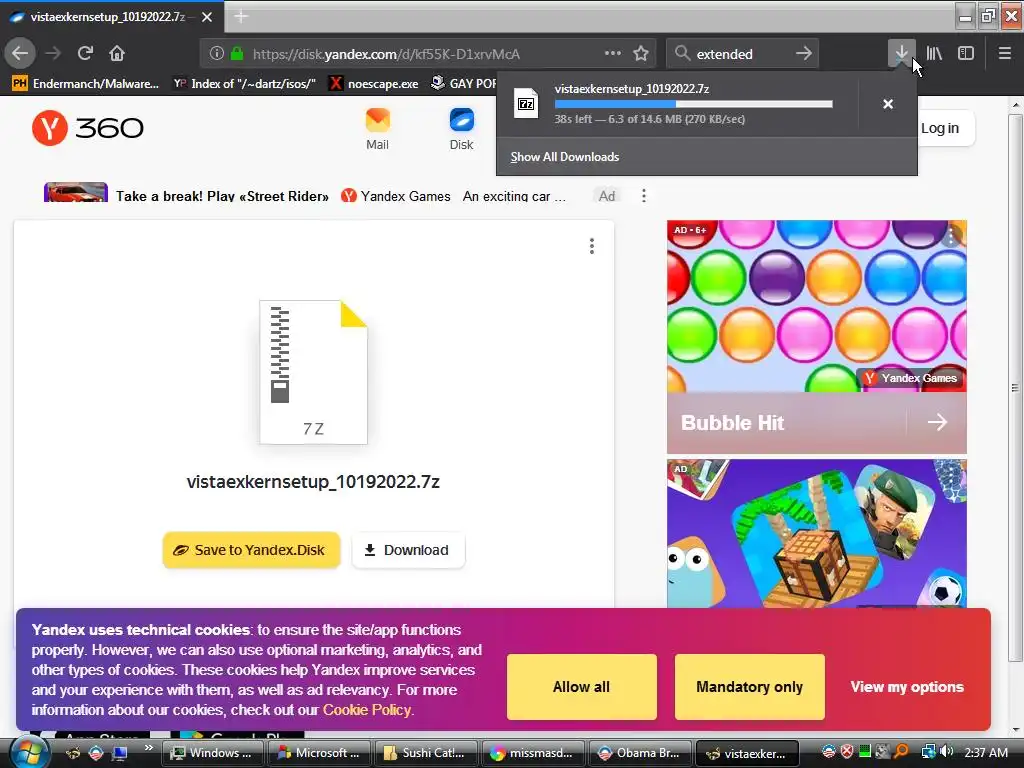This screenshot has height=768, width=1024.
Task: Open Yandex Mail service
Action: tap(377, 129)
